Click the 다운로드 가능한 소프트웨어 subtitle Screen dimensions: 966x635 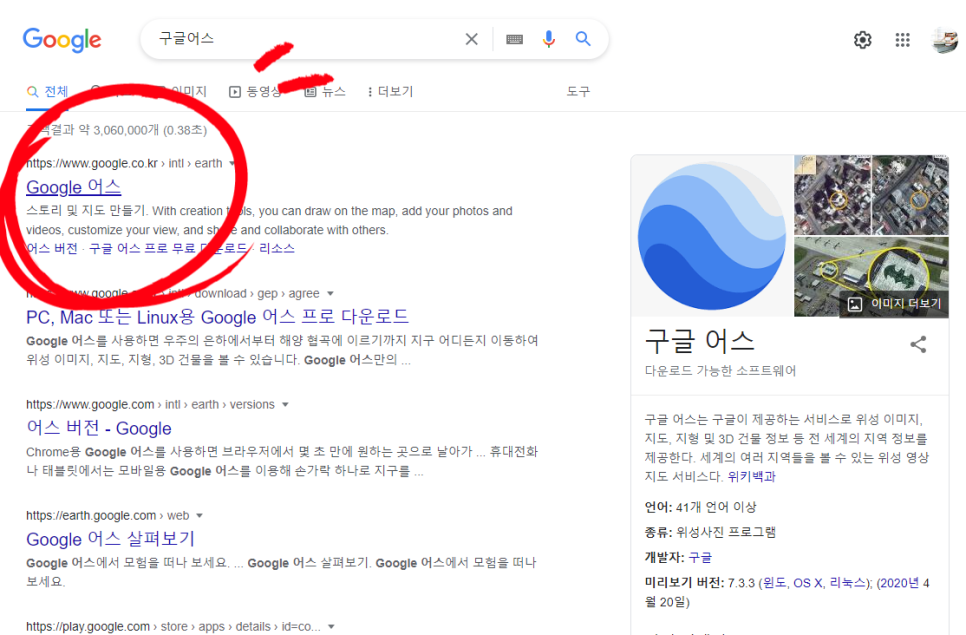pyautogui.click(x=720, y=371)
